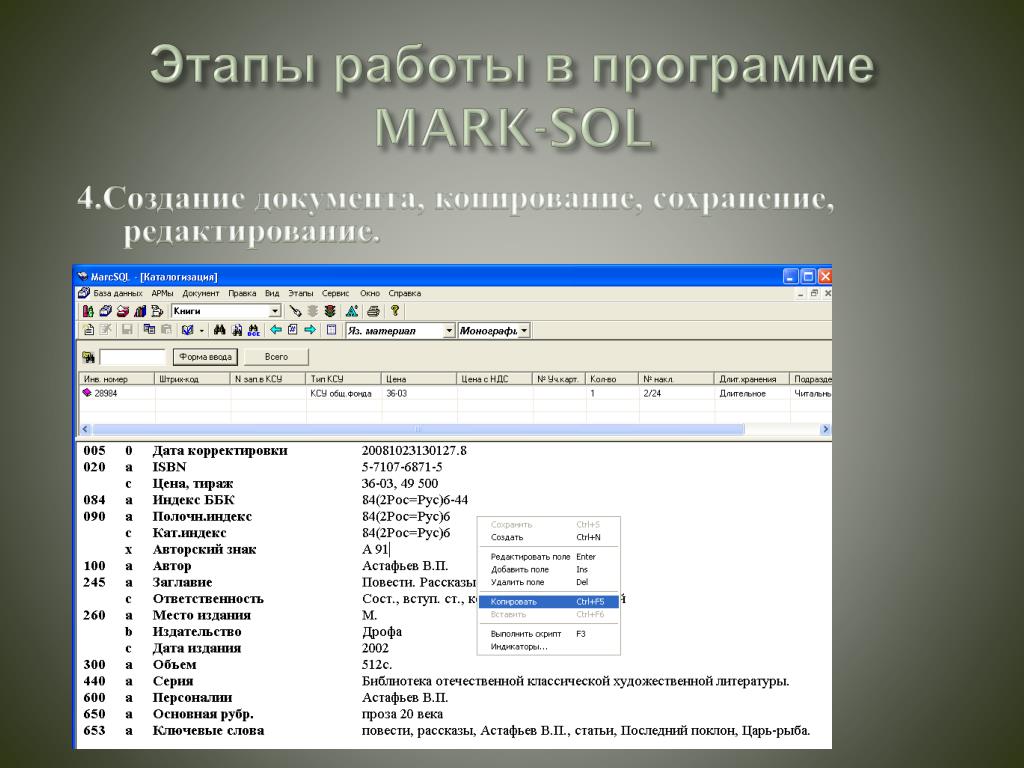Click the binoculars with document icon
This screenshot has width=1024, height=768.
coord(237,330)
